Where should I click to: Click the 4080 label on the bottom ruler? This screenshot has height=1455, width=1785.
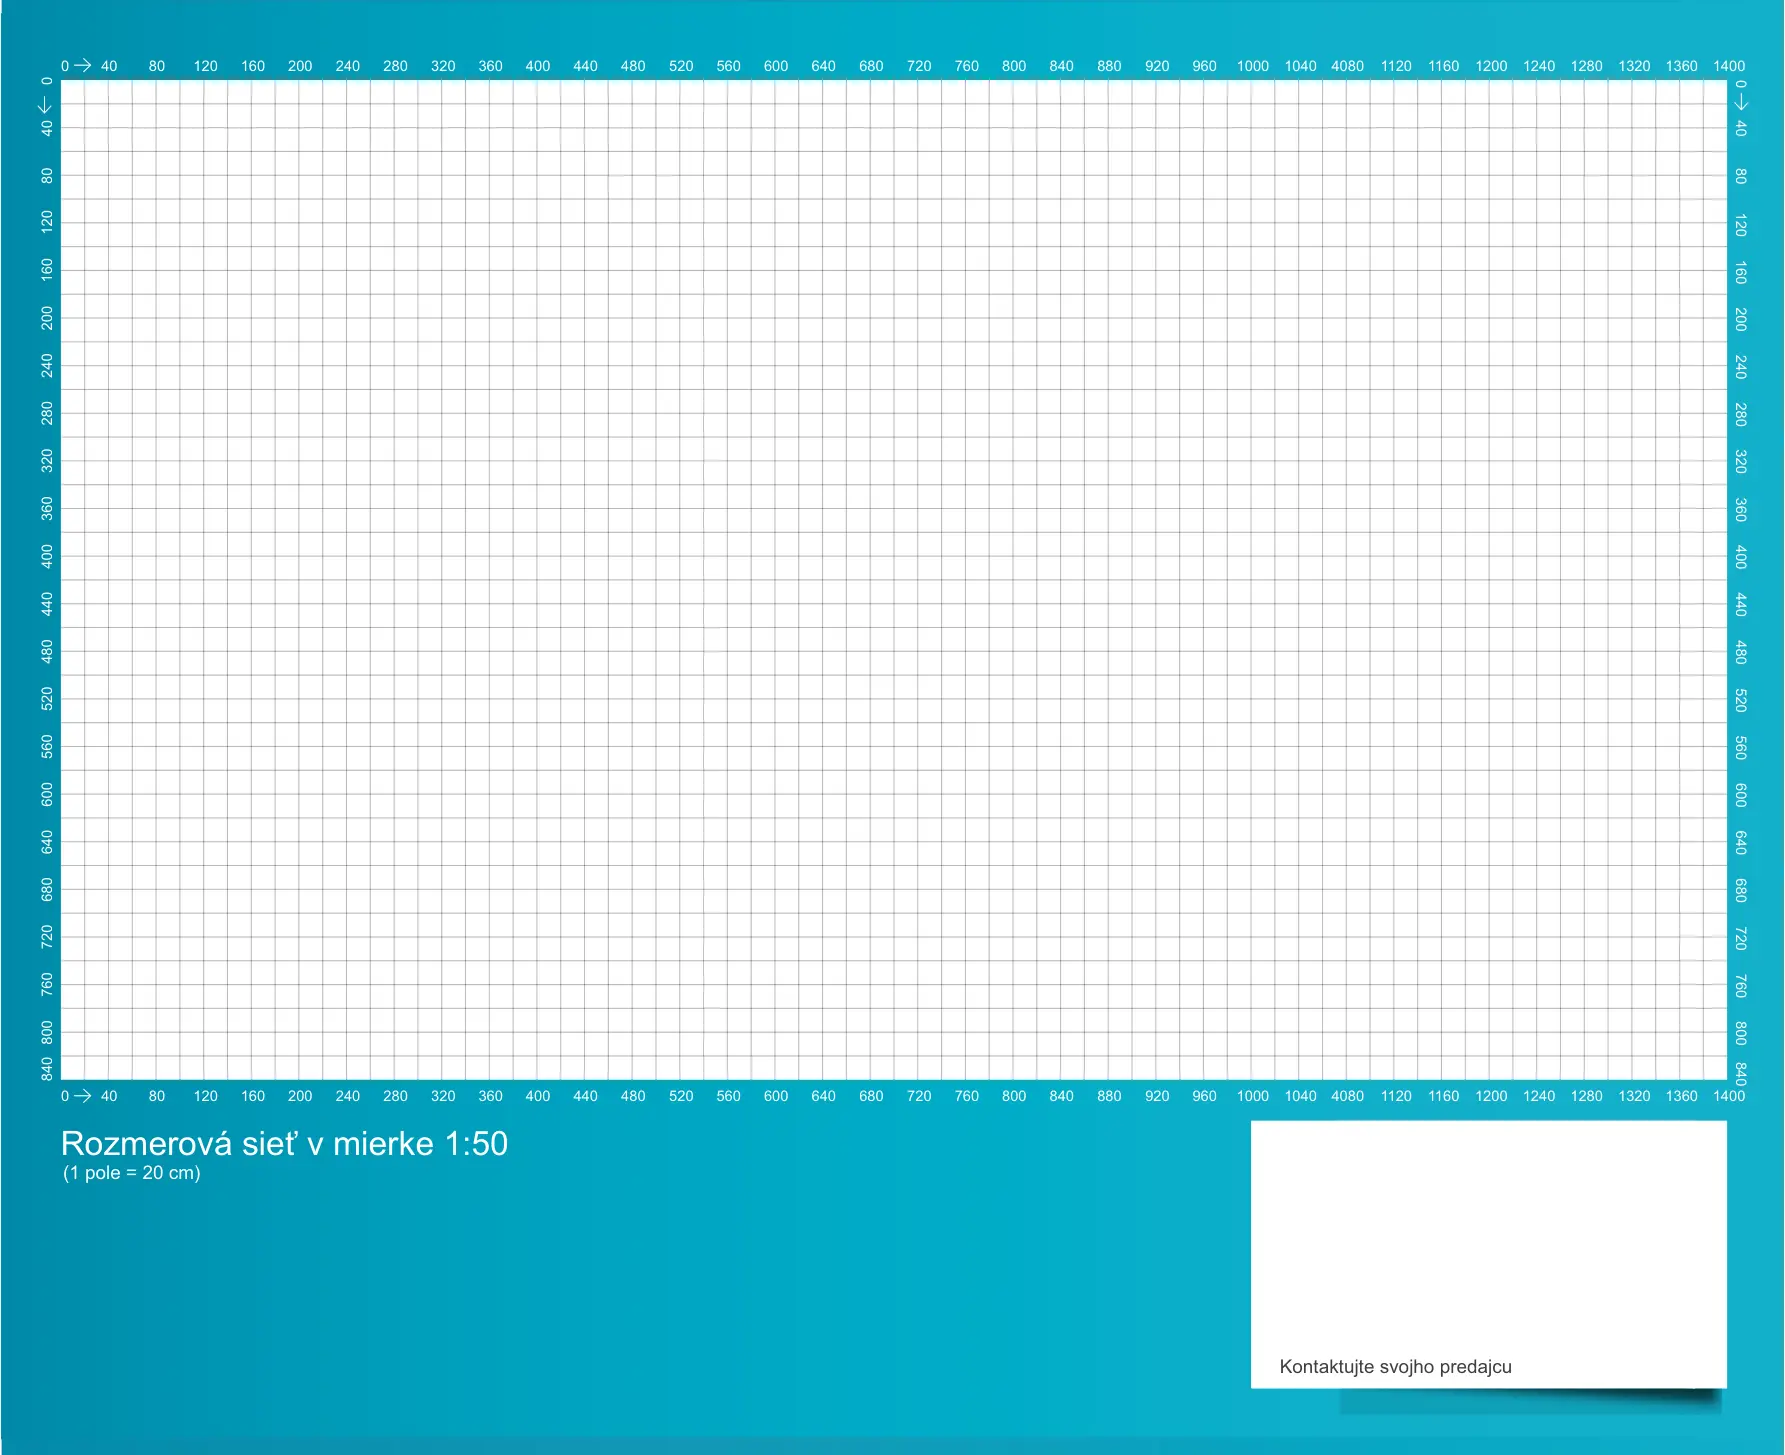click(1347, 1096)
